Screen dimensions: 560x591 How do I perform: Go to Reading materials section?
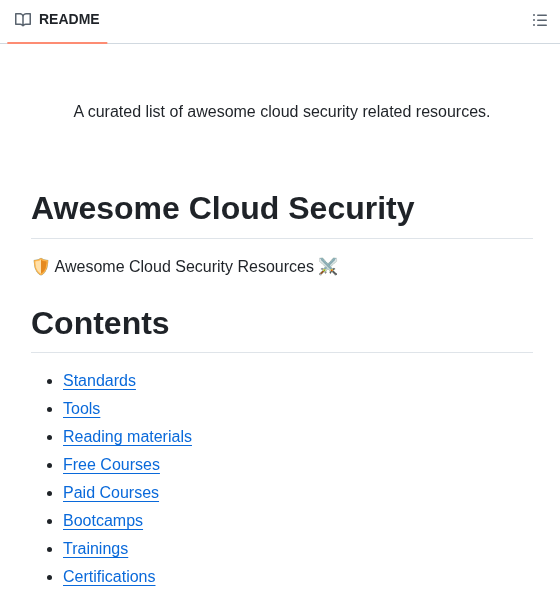pyautogui.click(x=127, y=436)
